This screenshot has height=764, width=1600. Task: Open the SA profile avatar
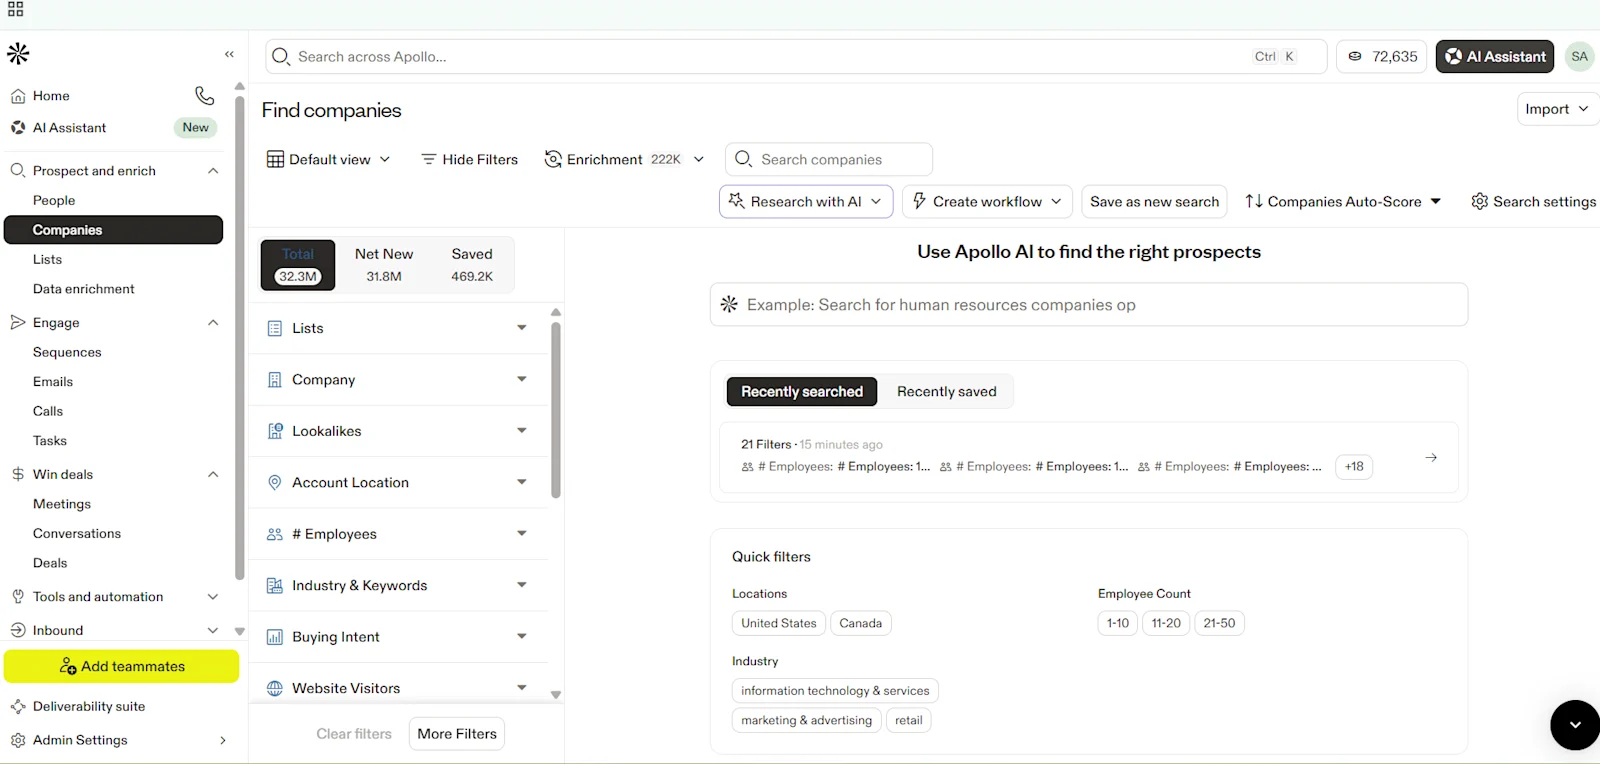(1579, 57)
